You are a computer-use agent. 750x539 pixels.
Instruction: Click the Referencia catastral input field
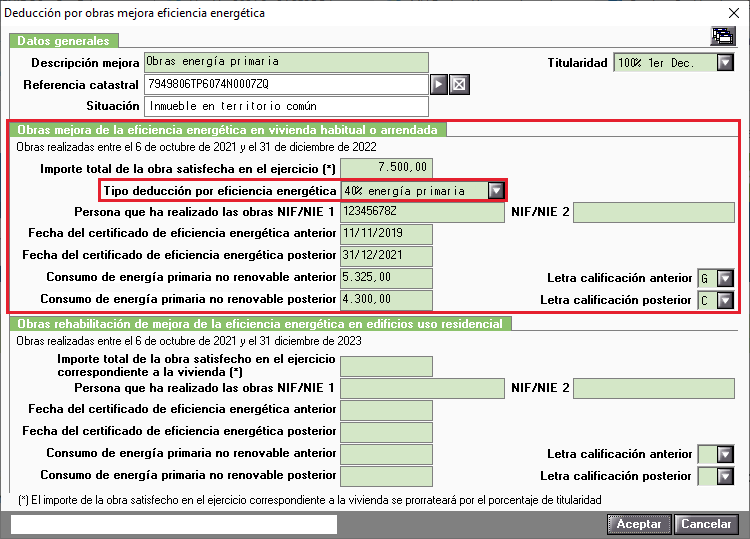pos(286,85)
